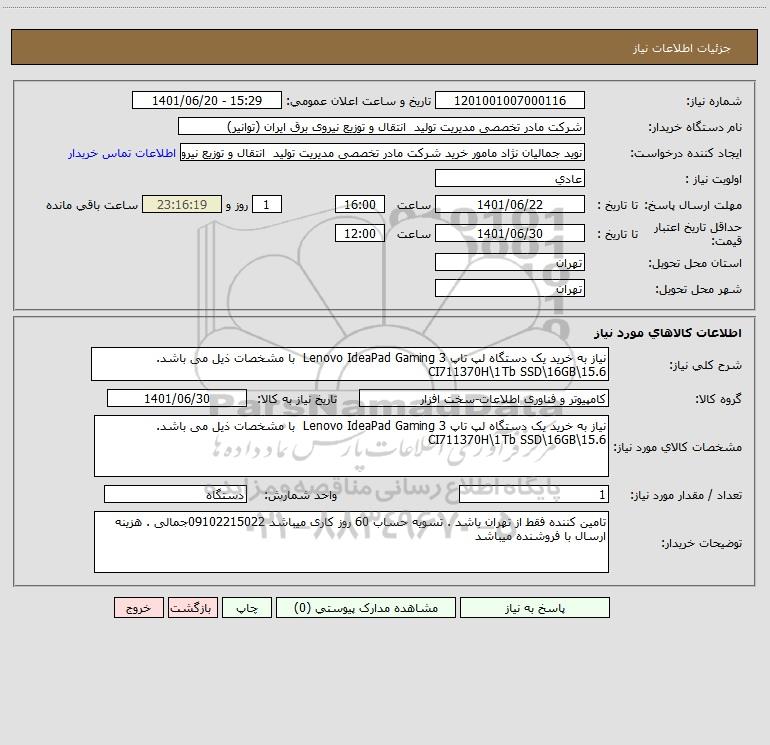Click the نام دستگاه خریدار label
Image resolution: width=770 pixels, height=745 pixels.
695,127
